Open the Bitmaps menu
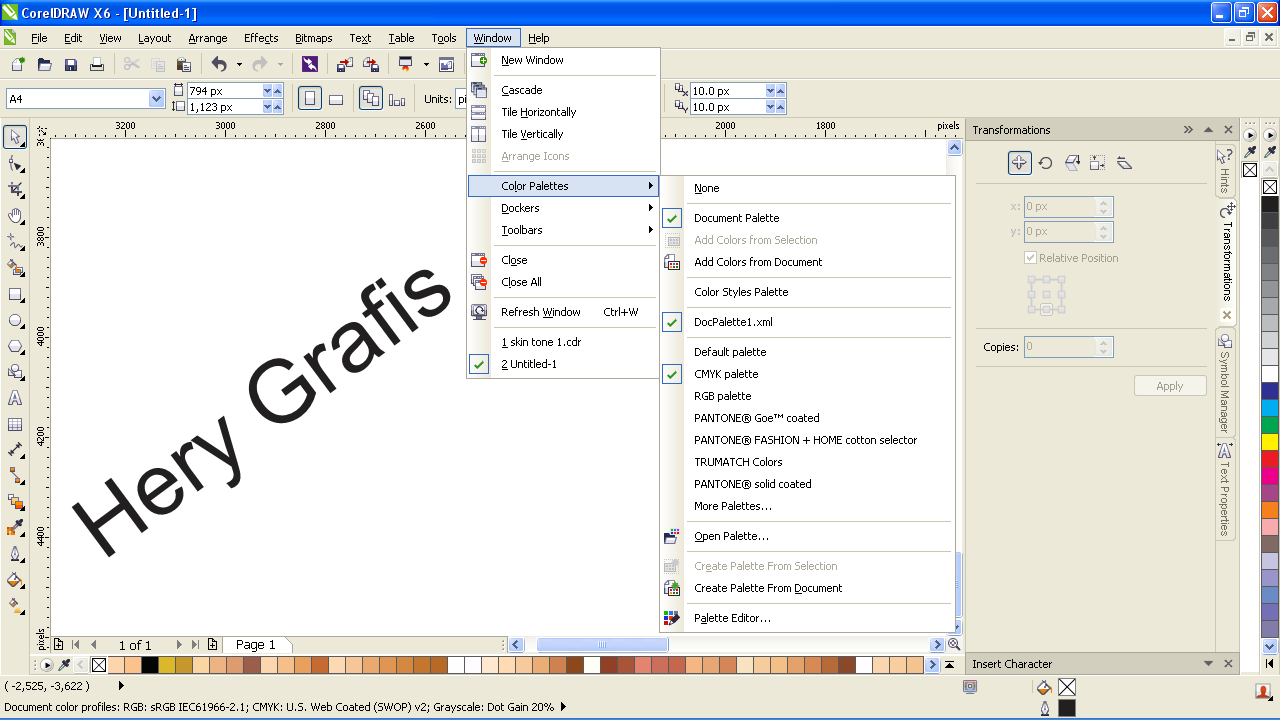Screen dimensions: 1280x720 (x=314, y=38)
